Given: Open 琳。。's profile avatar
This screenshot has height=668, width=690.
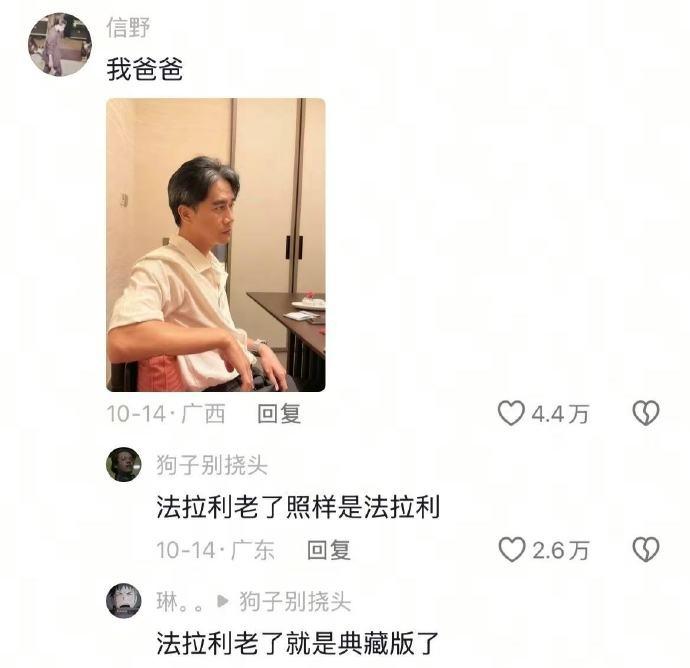Looking at the screenshot, I should 124,601.
